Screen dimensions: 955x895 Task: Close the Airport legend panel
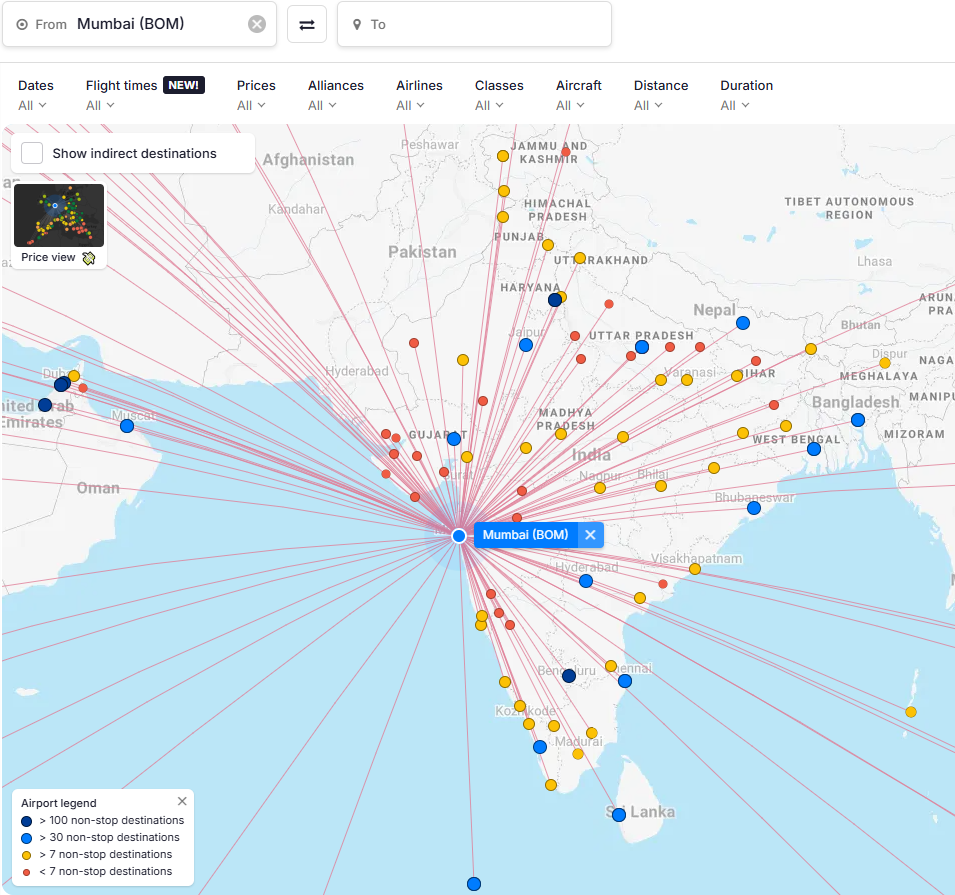pos(182,801)
